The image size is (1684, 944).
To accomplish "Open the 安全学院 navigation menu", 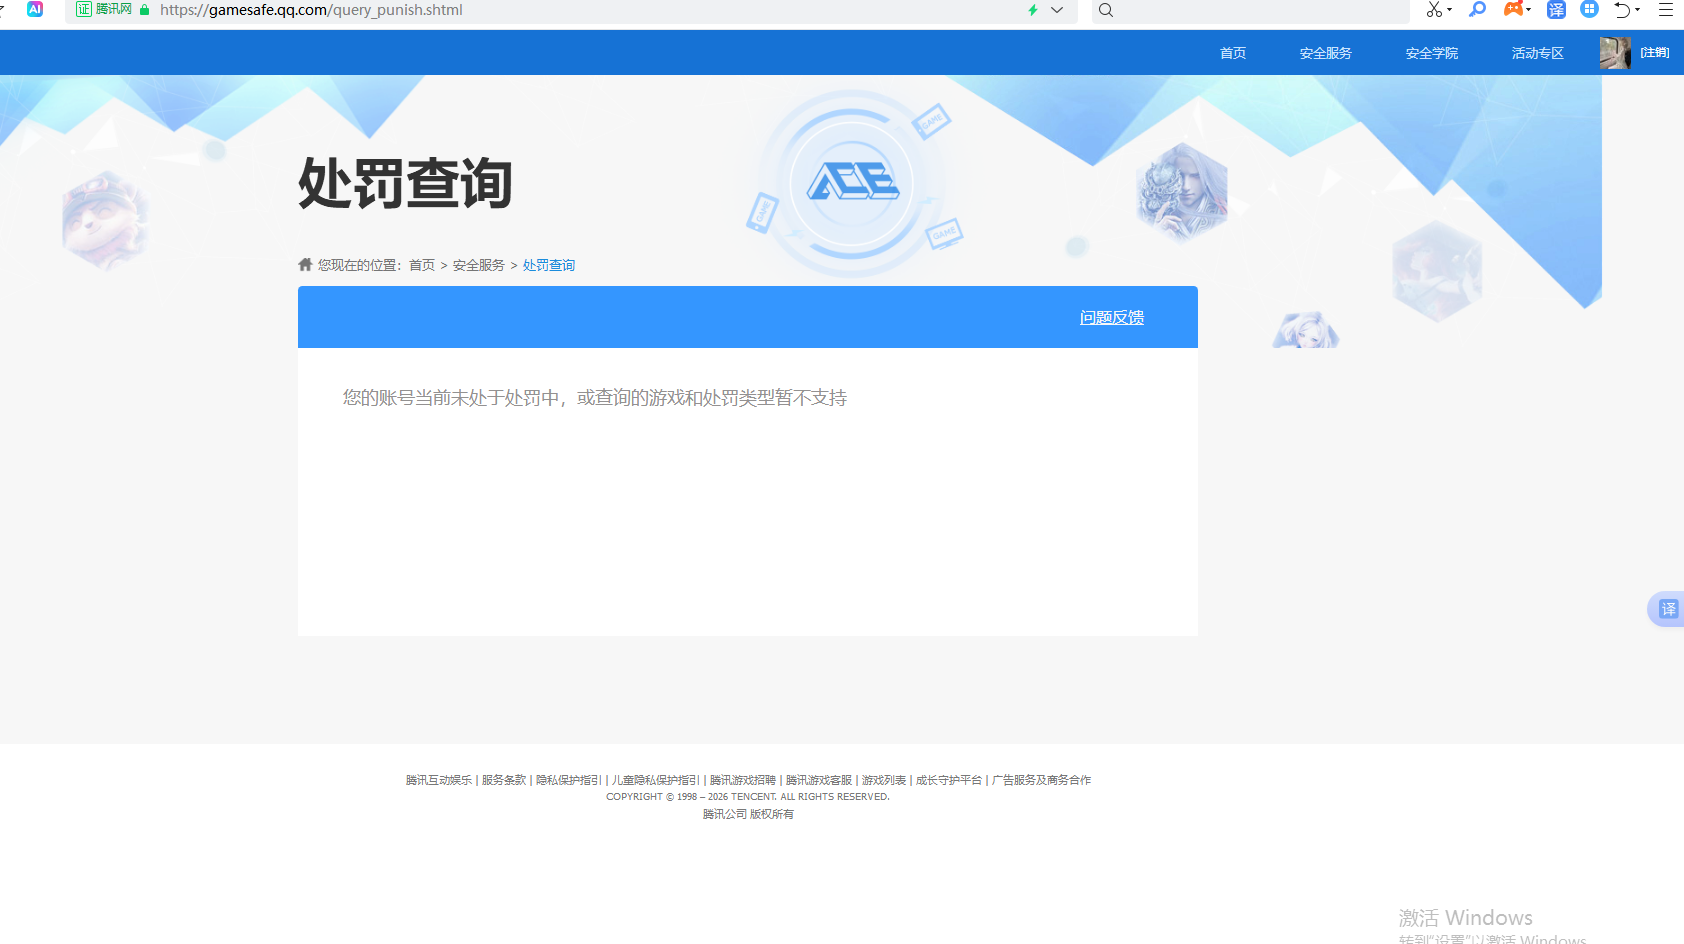I will pos(1430,52).
